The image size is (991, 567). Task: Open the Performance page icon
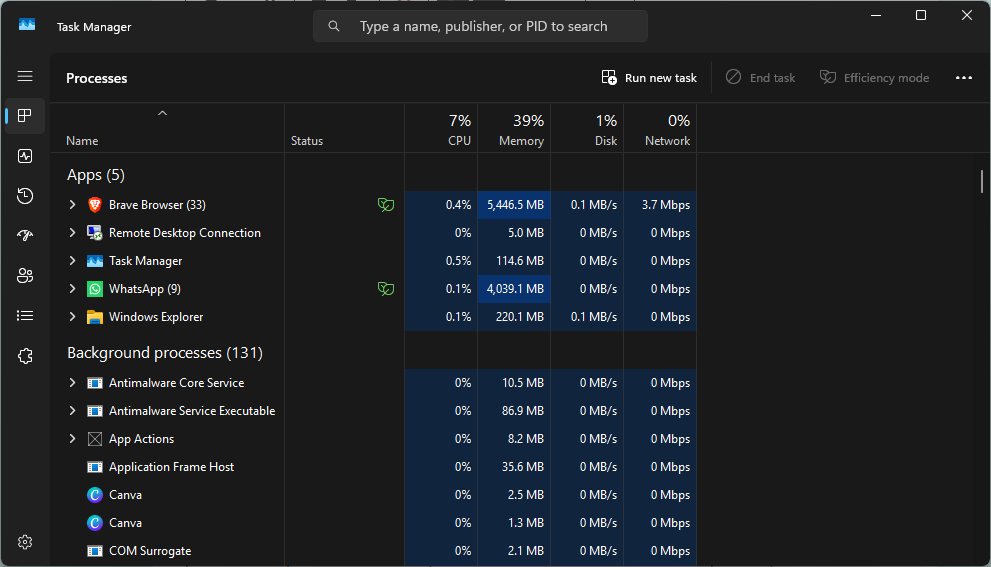pyautogui.click(x=25, y=156)
